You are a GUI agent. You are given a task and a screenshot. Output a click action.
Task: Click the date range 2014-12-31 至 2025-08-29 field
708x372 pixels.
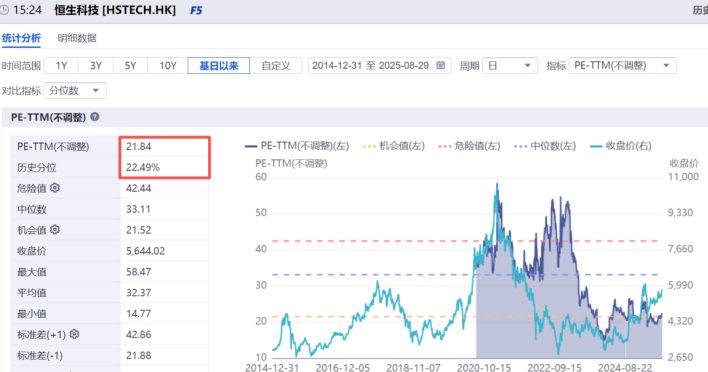(x=380, y=65)
